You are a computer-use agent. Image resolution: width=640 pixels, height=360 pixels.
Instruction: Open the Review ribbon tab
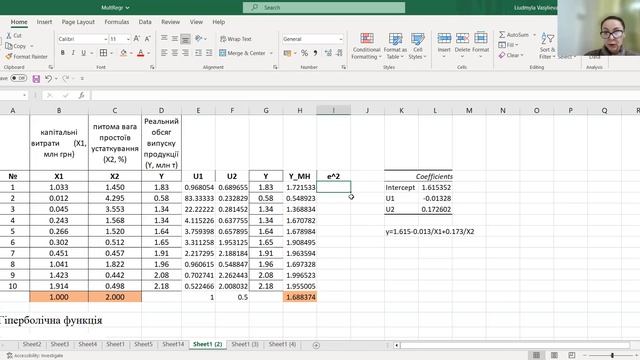click(x=170, y=22)
